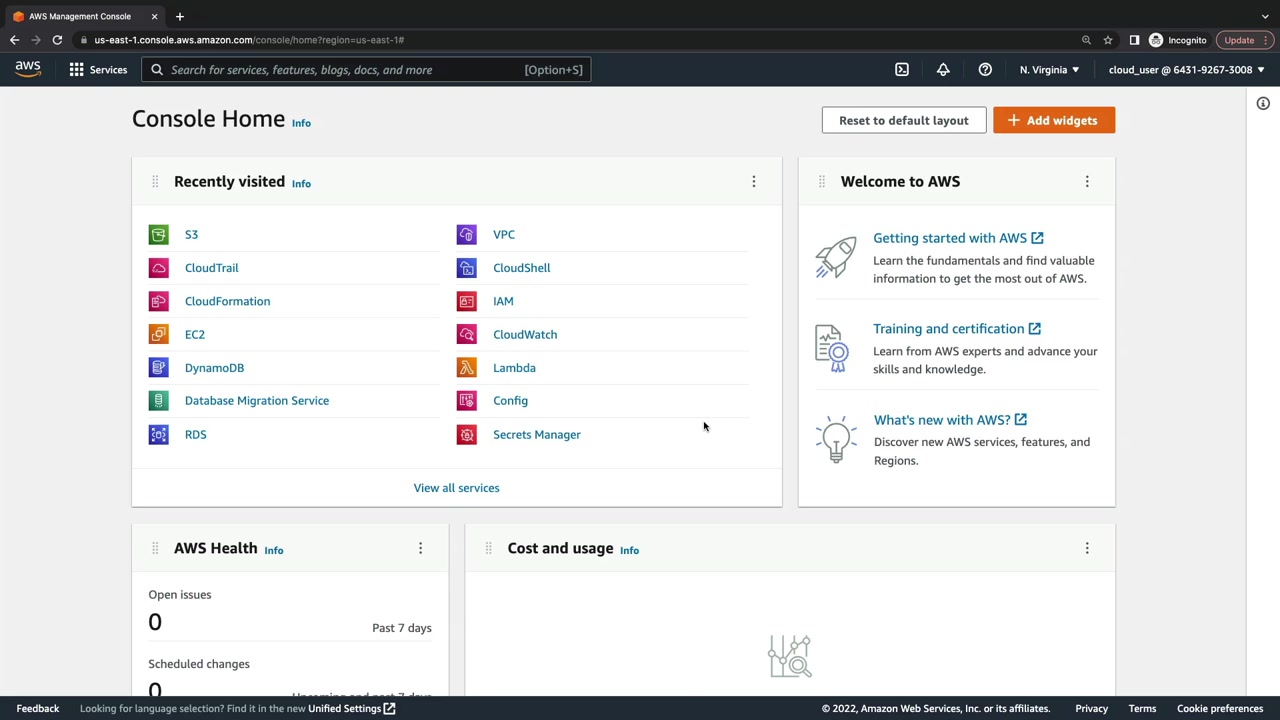Launch the CloudShell service icon
Image resolution: width=1280 pixels, height=720 pixels.
coord(466,268)
